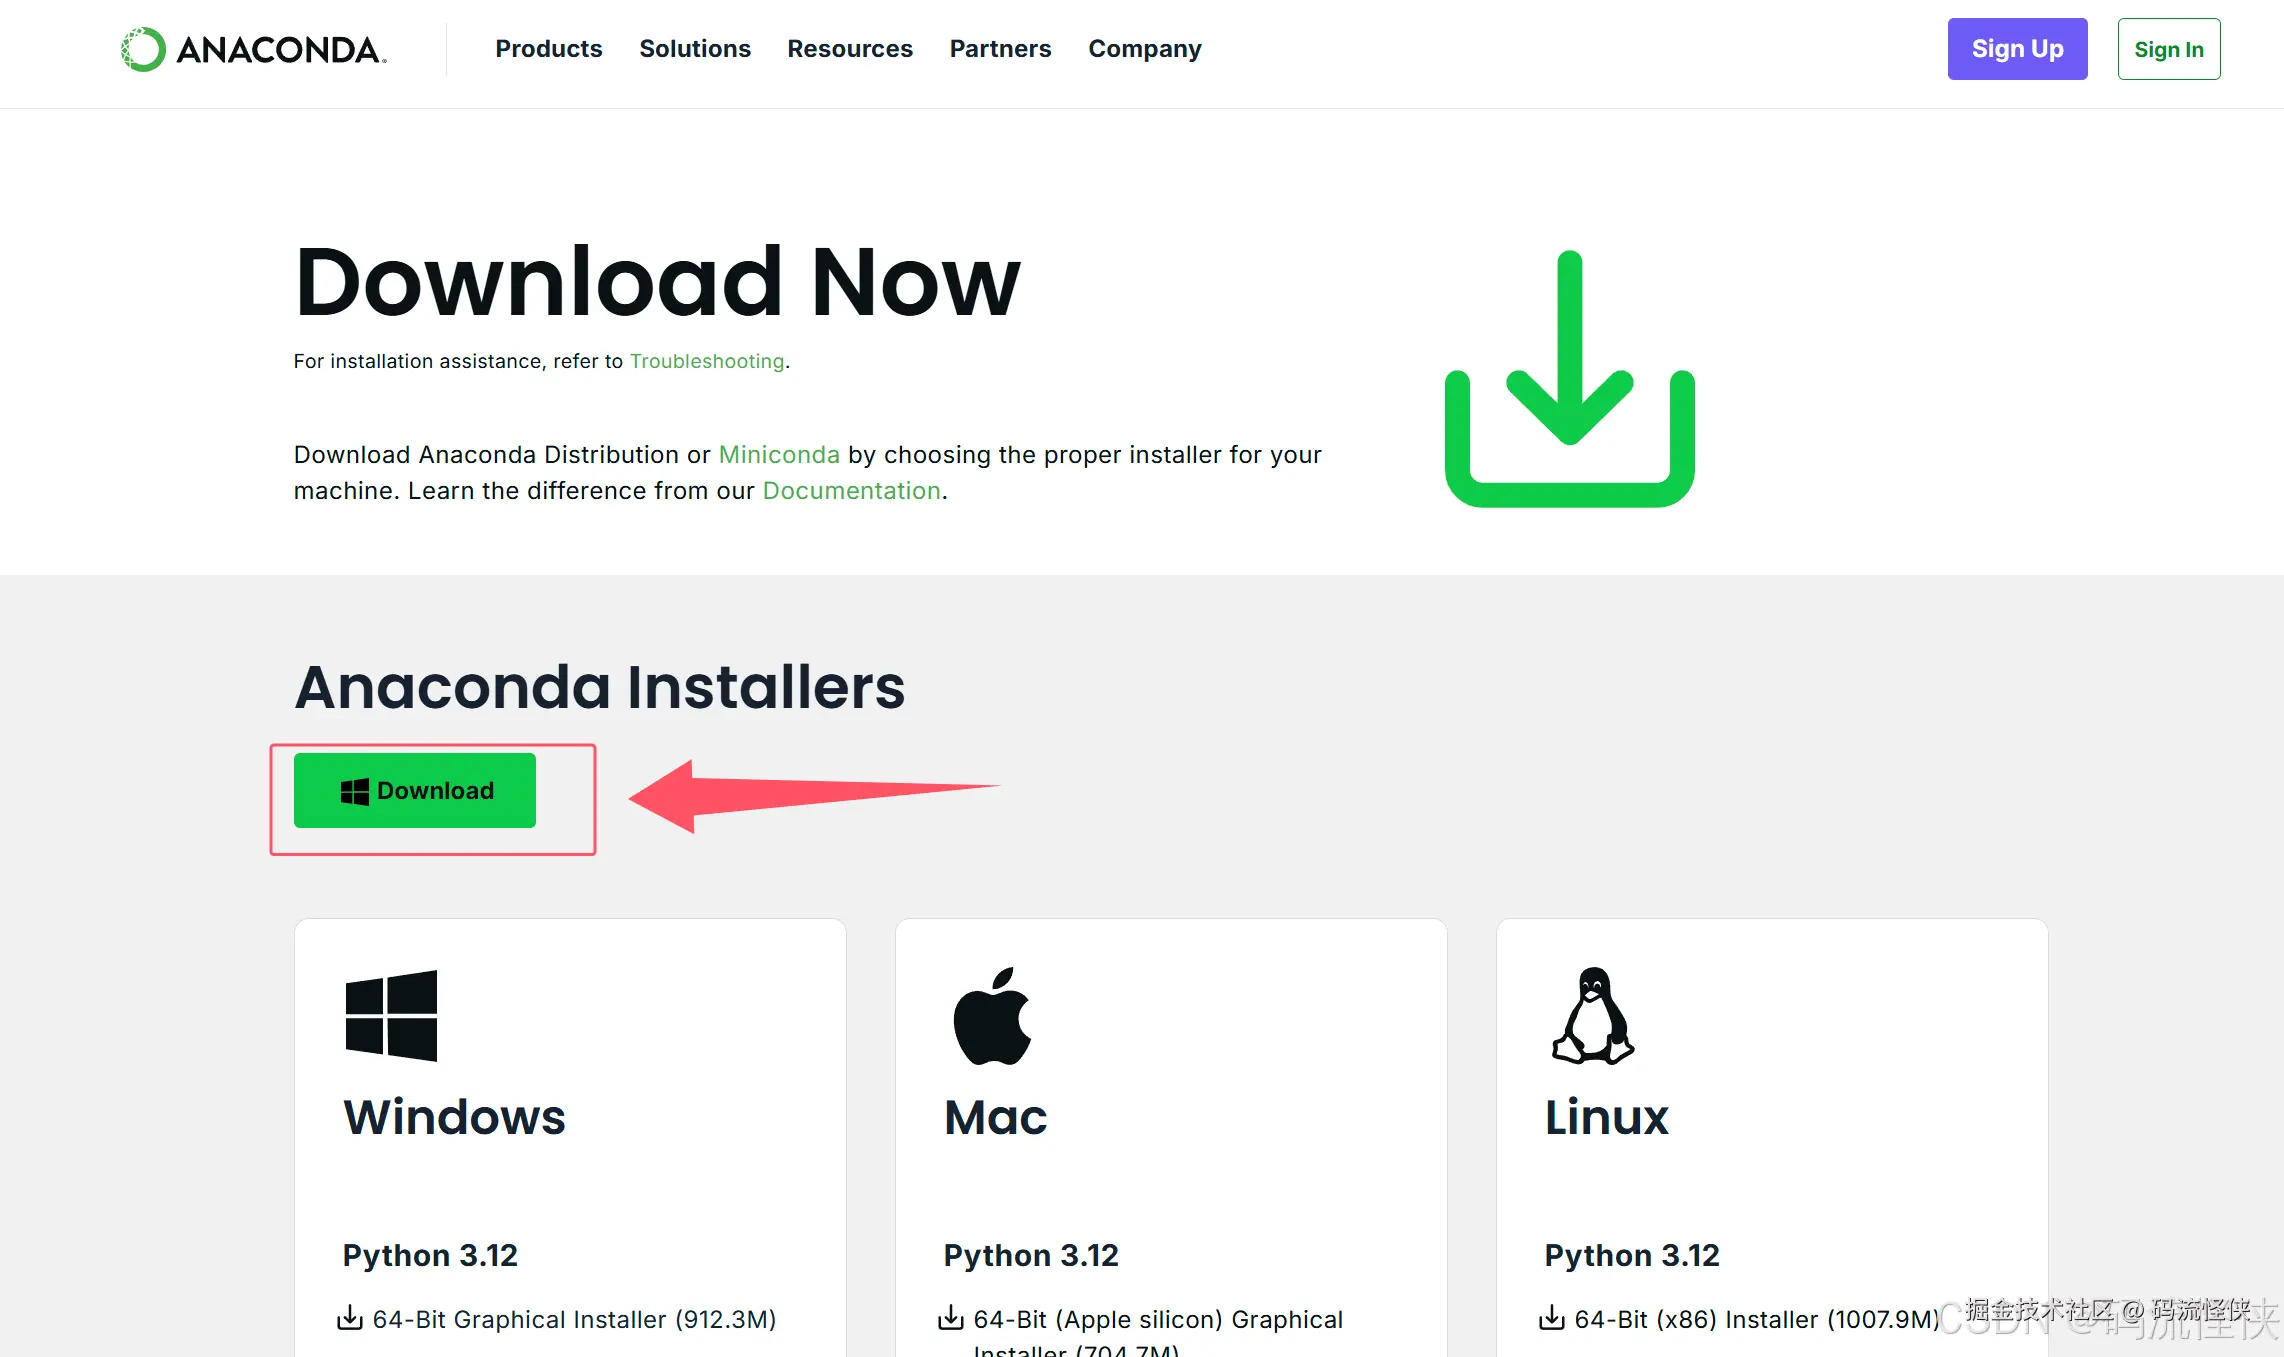
Task: Follow the Troubleshooting link
Action: [x=706, y=361]
